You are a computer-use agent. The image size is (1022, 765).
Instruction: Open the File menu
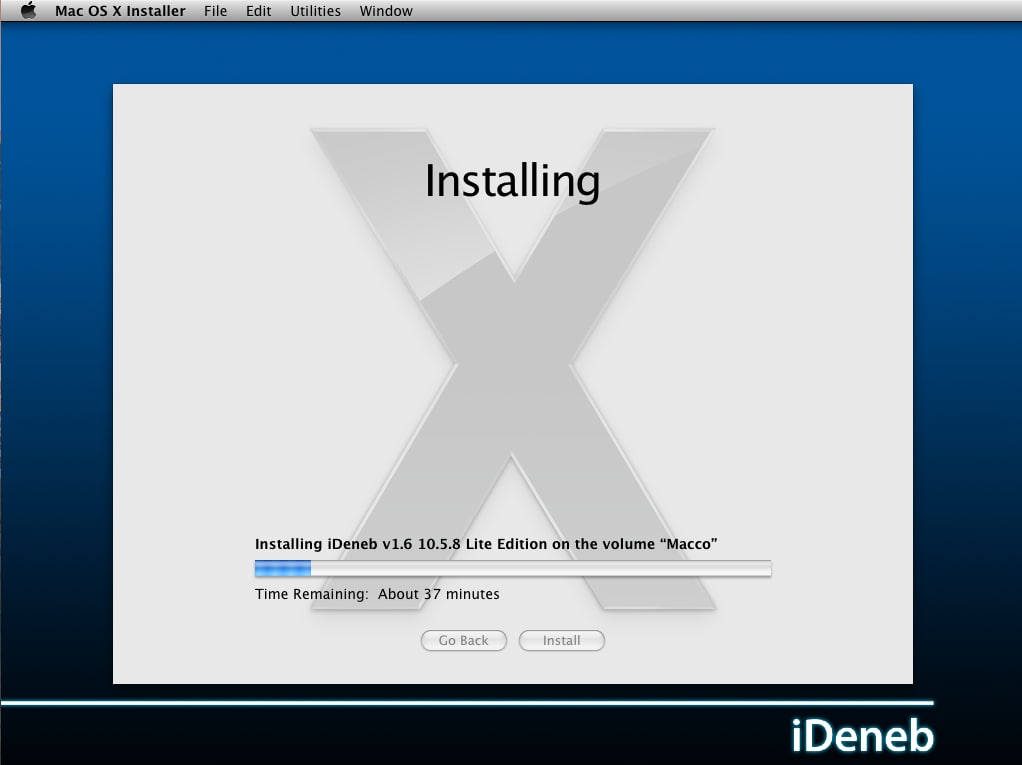(x=215, y=11)
